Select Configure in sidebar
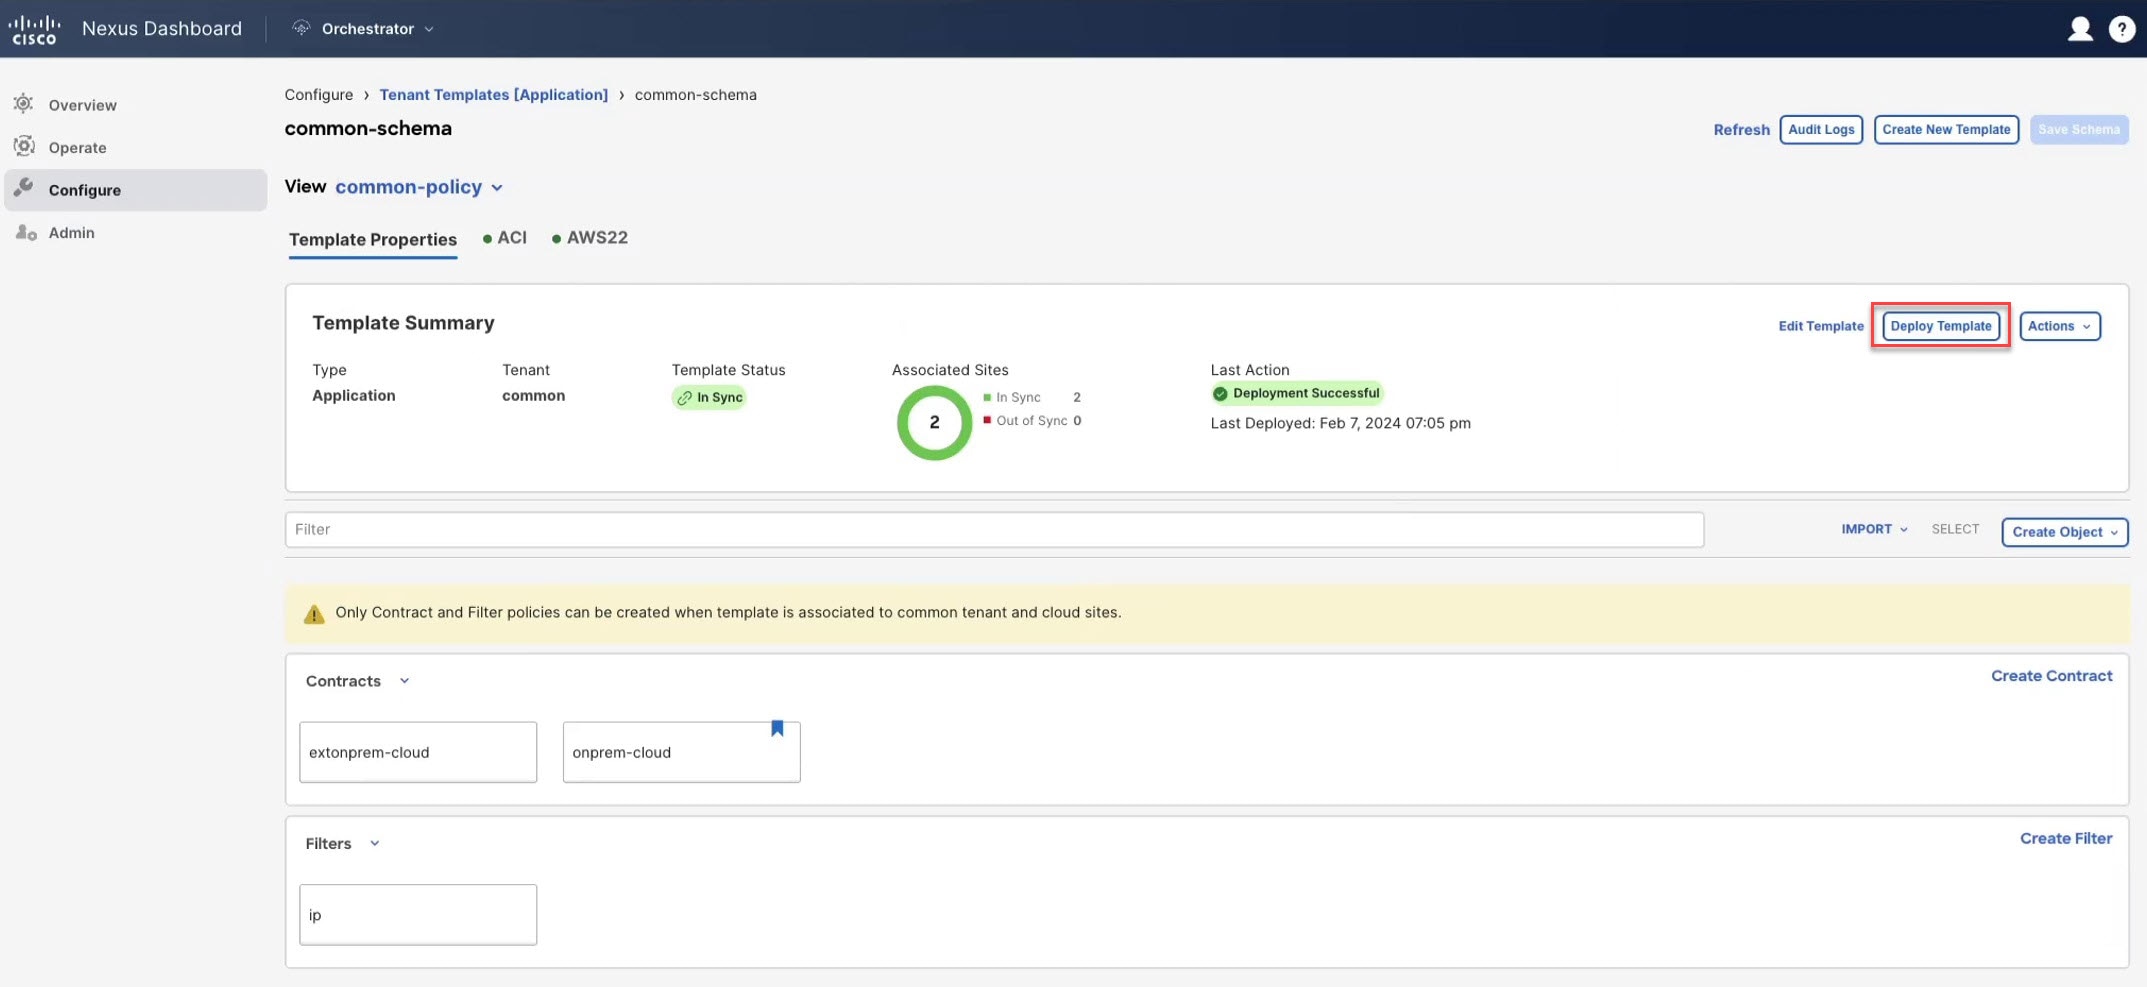This screenshot has height=987, width=2147. point(136,190)
